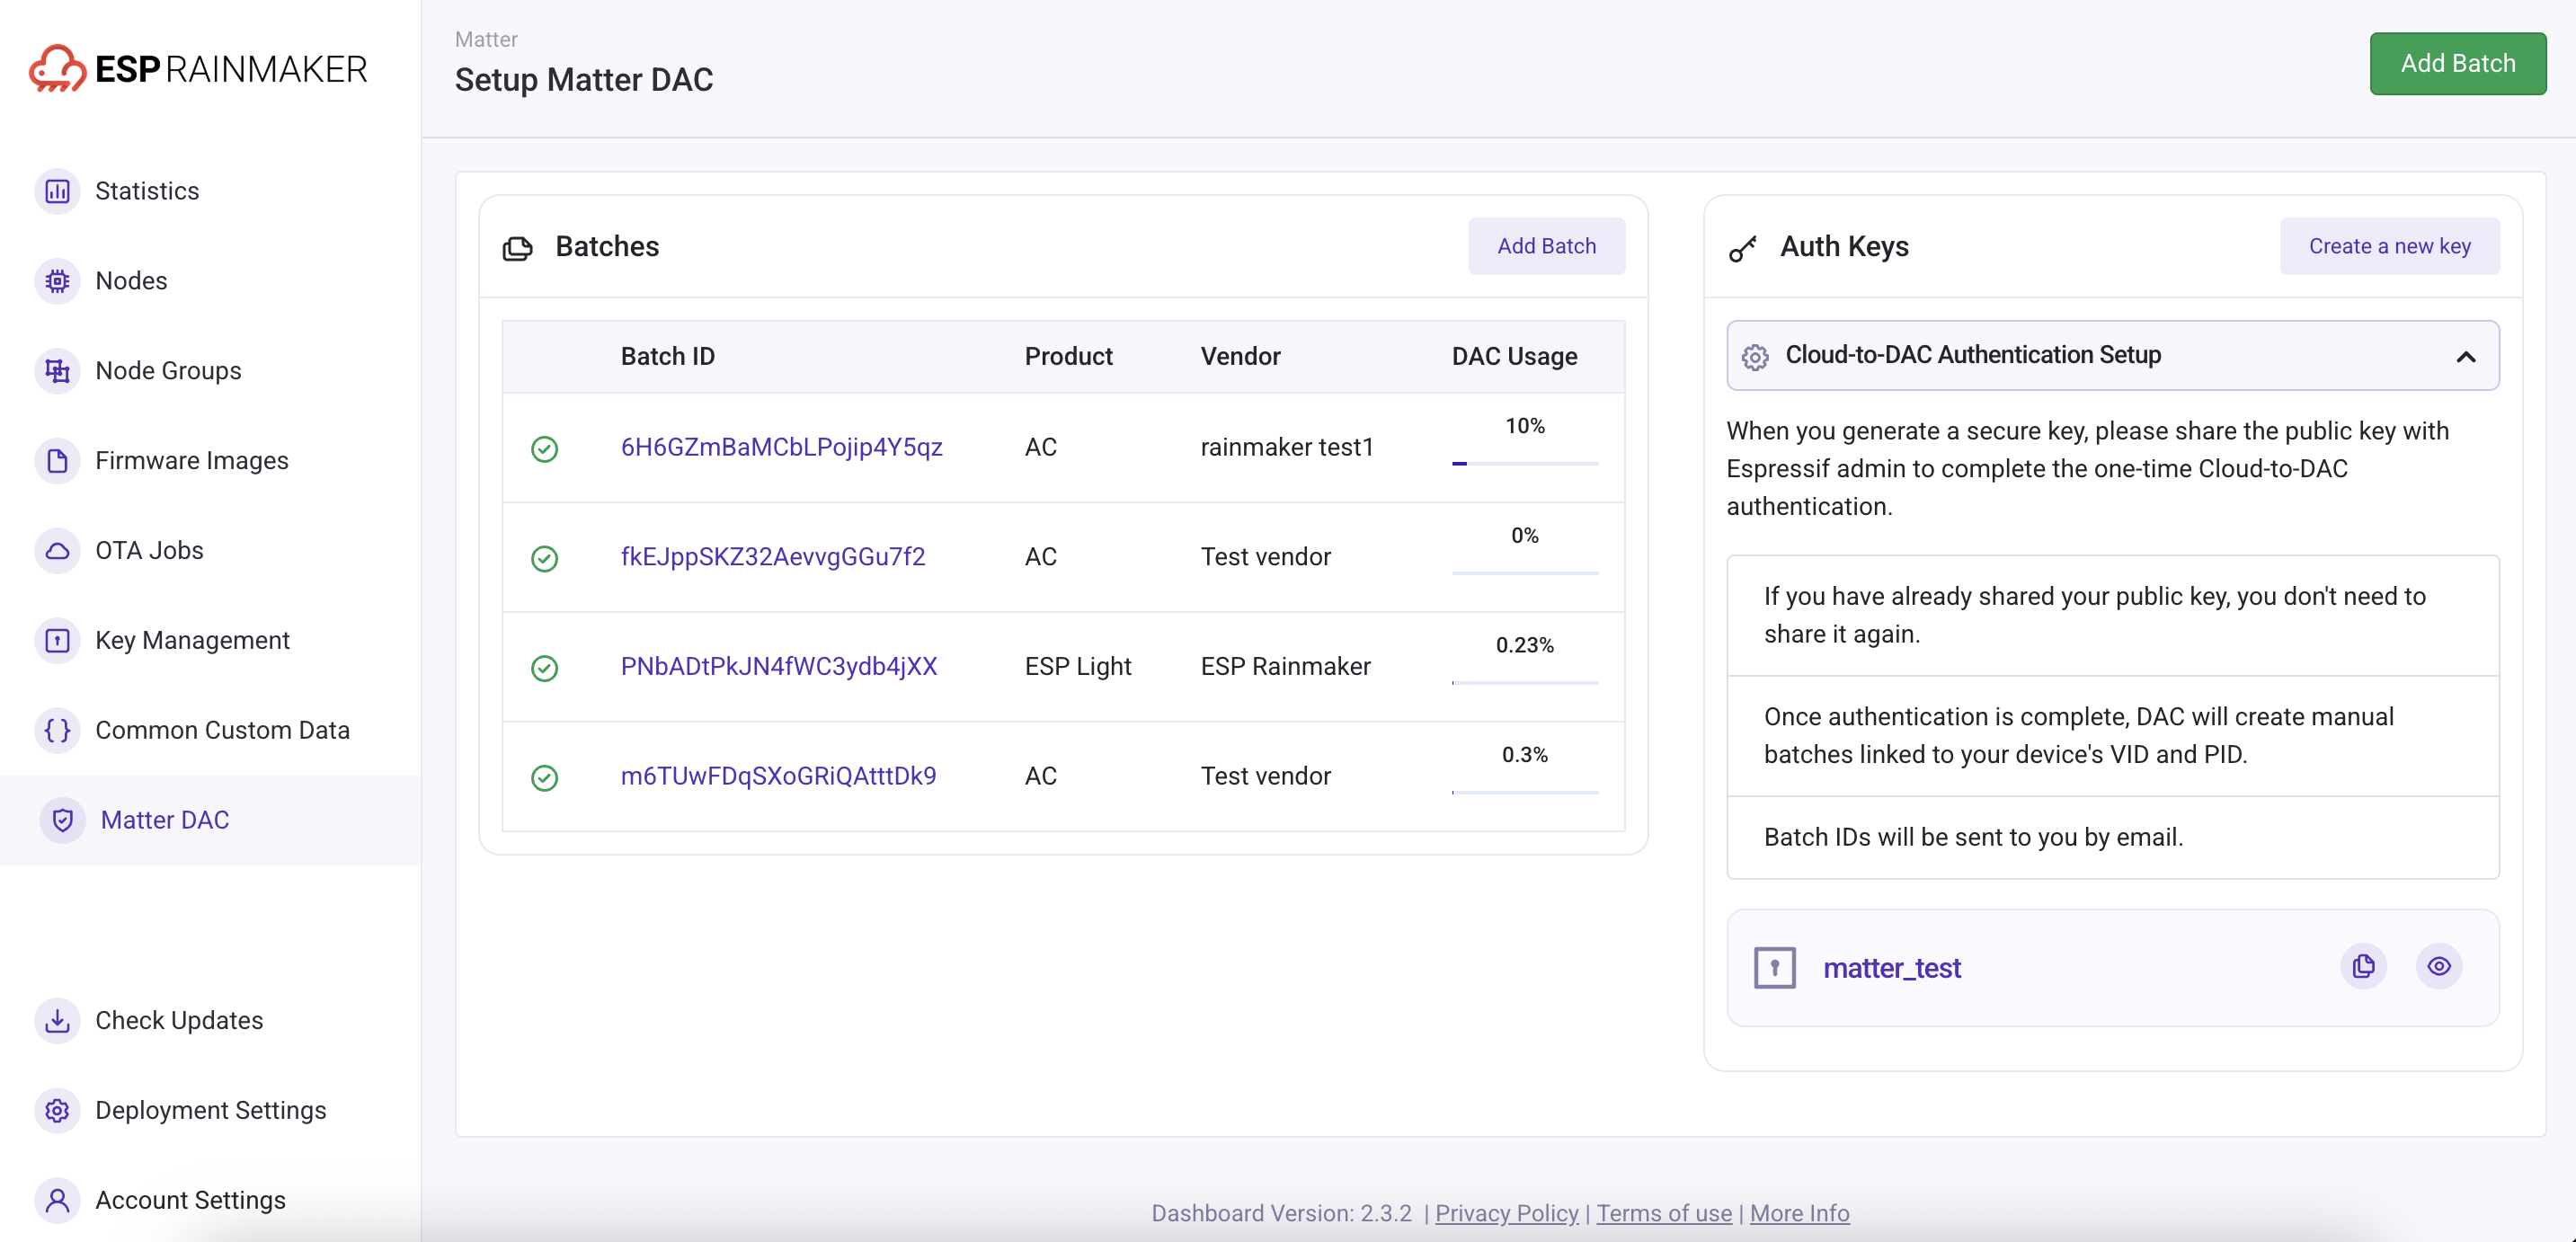Click the Key Management lock icon

(x=57, y=640)
